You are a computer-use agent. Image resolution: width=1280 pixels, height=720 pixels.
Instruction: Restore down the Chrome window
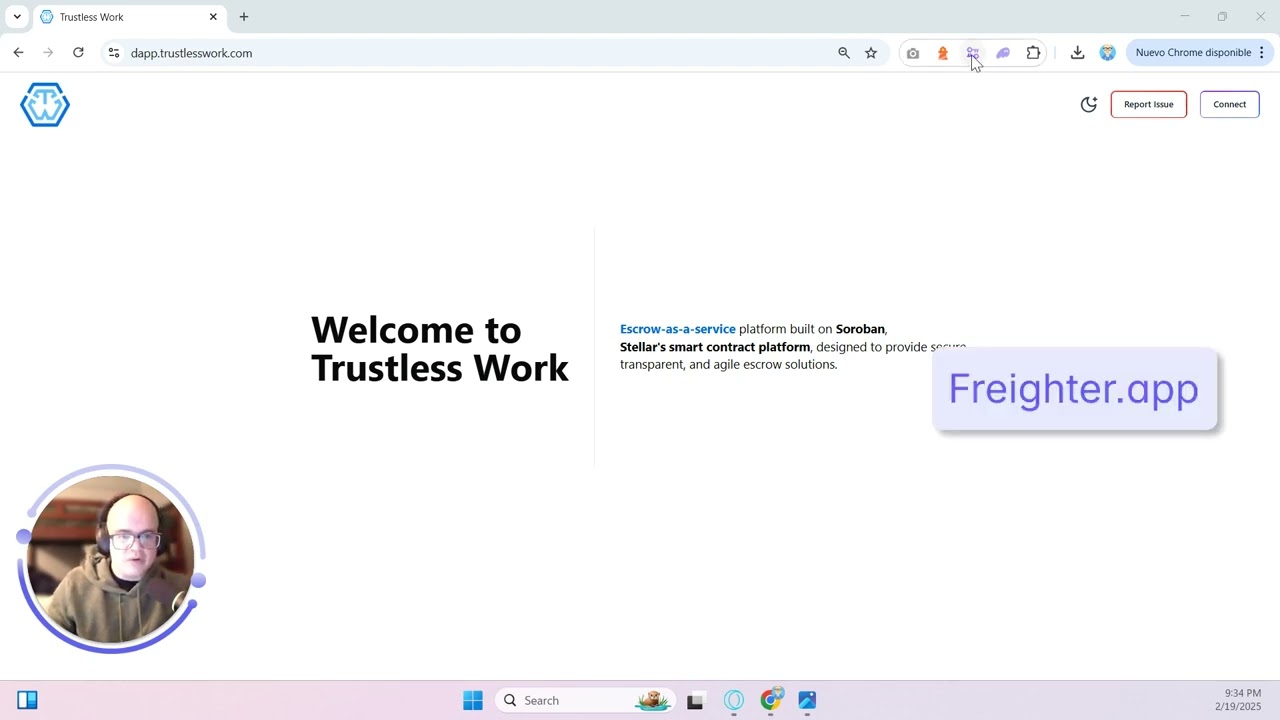[1222, 17]
